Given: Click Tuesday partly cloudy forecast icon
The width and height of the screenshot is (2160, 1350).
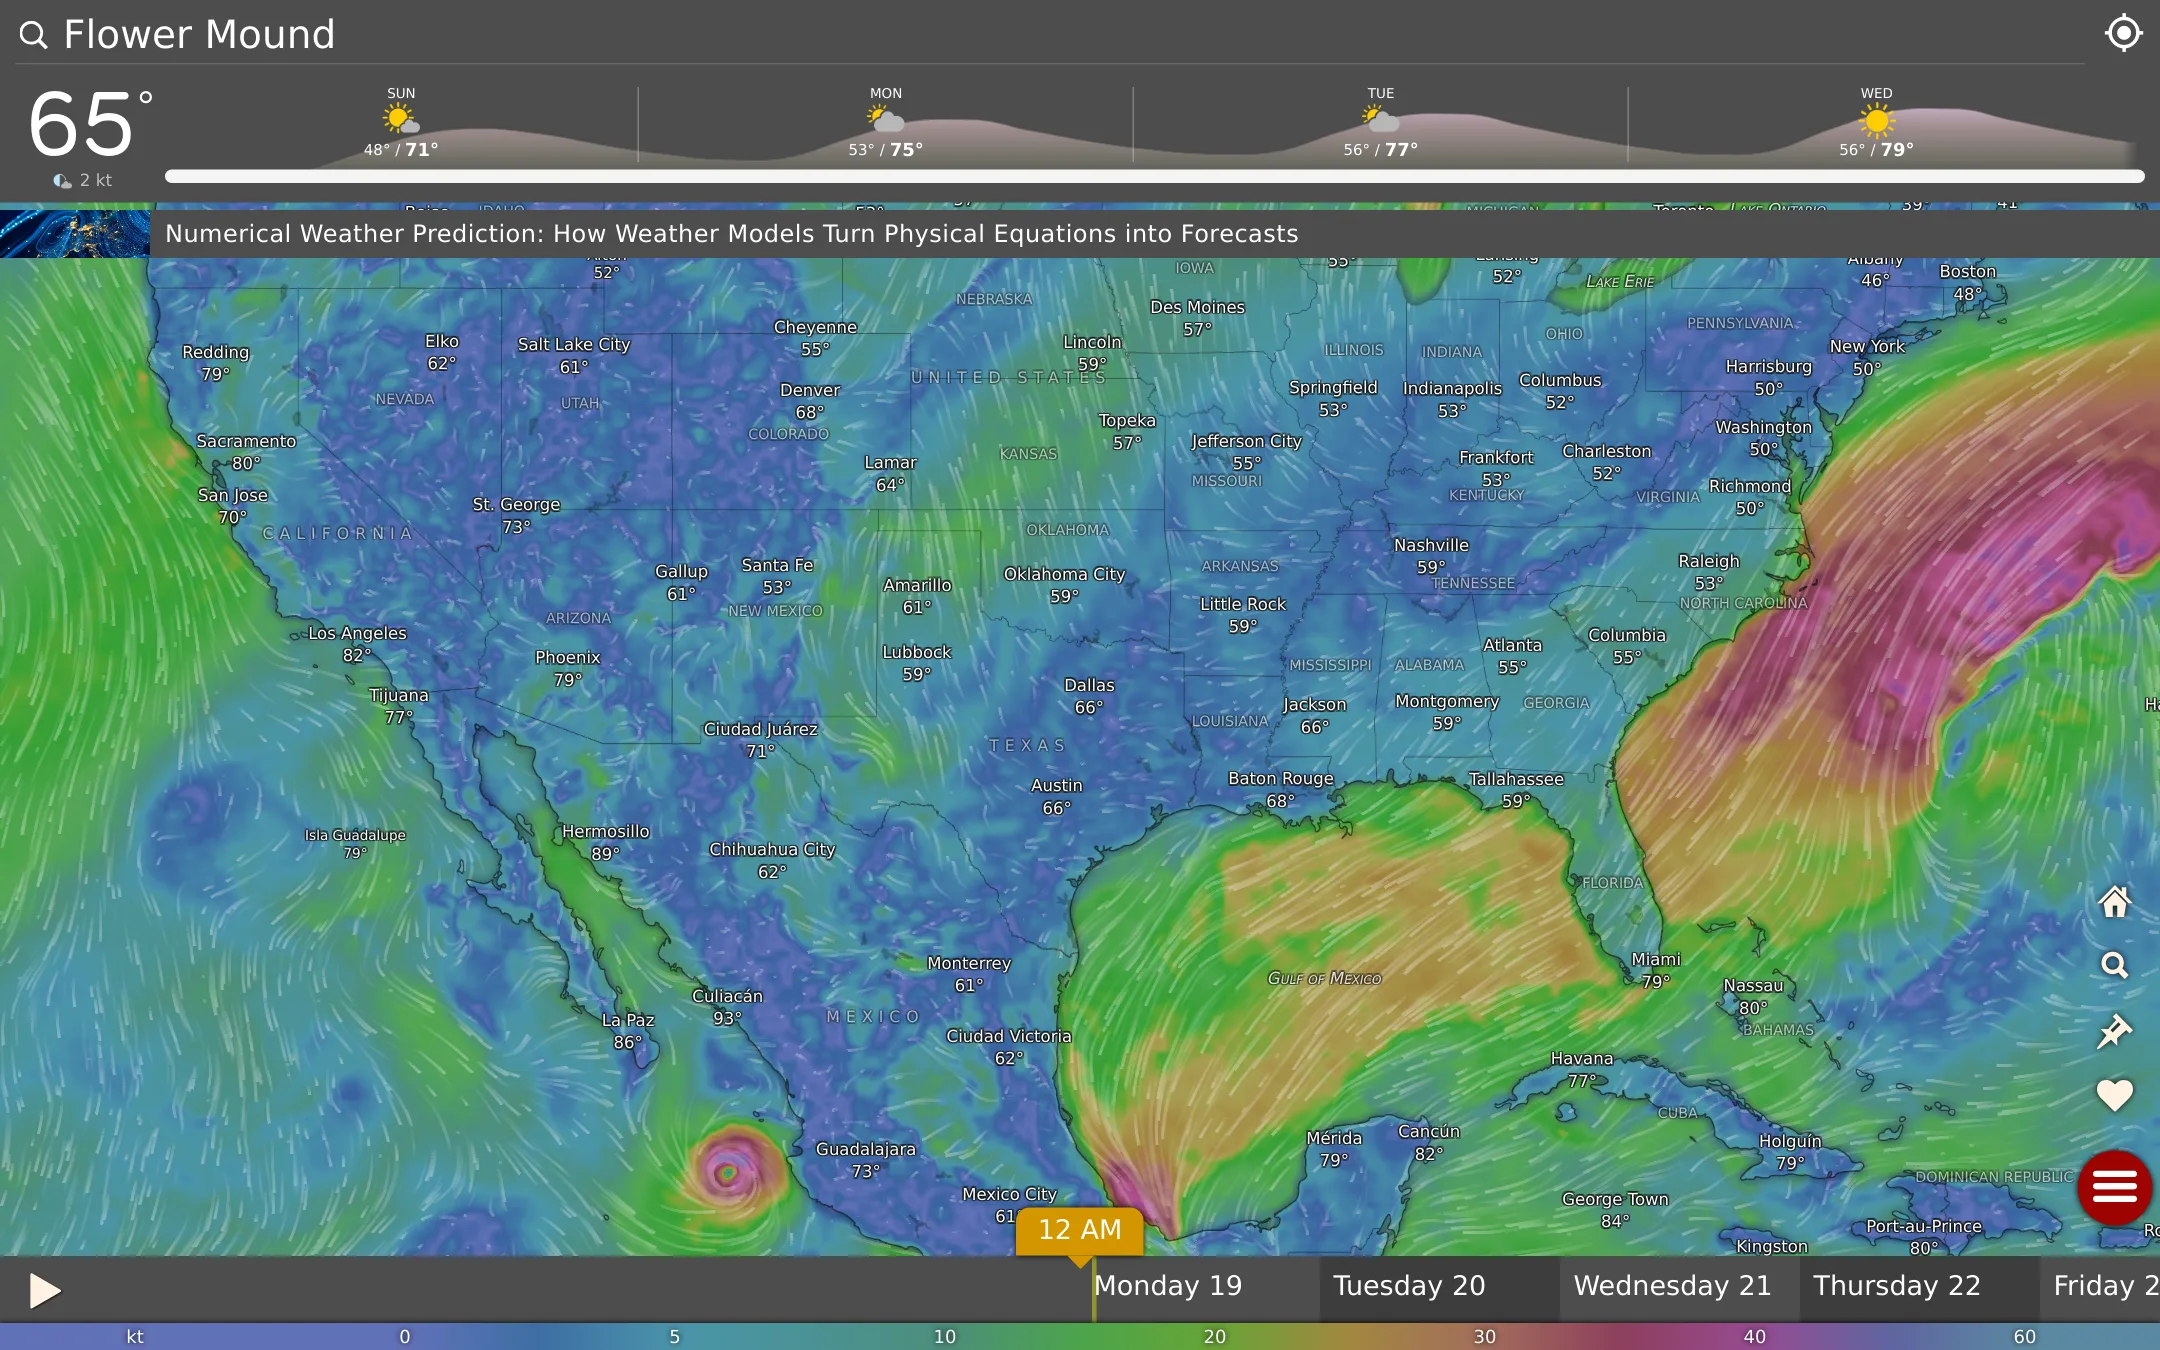Looking at the screenshot, I should pyautogui.click(x=1380, y=120).
